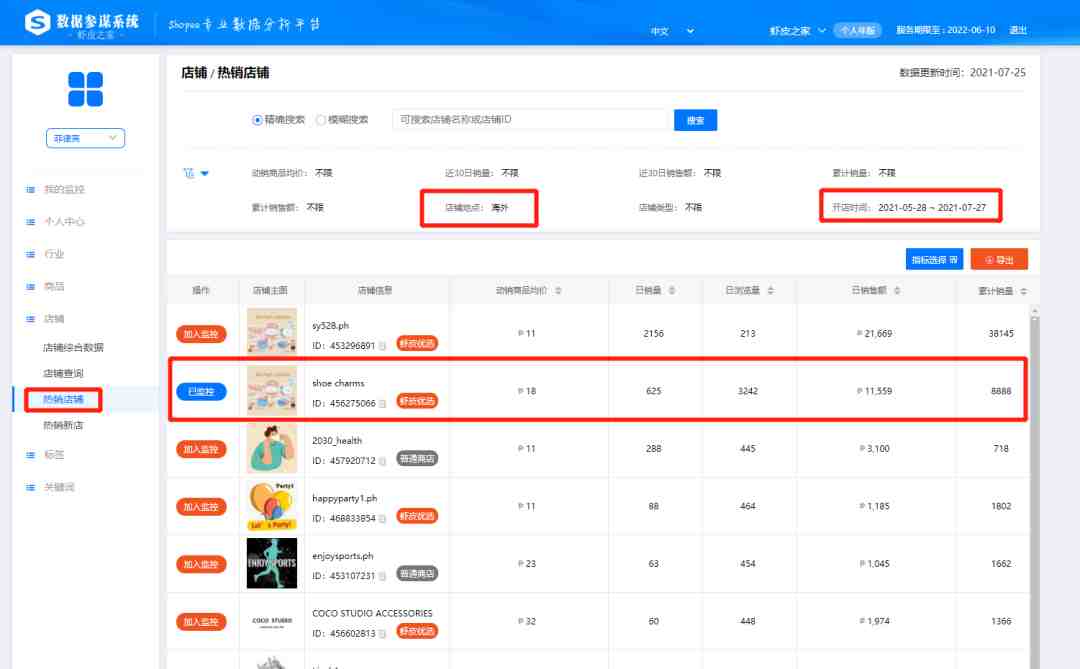This screenshot has width=1080, height=669.
Task: Open 我的监控 in the sidebar menu
Action: (64, 189)
